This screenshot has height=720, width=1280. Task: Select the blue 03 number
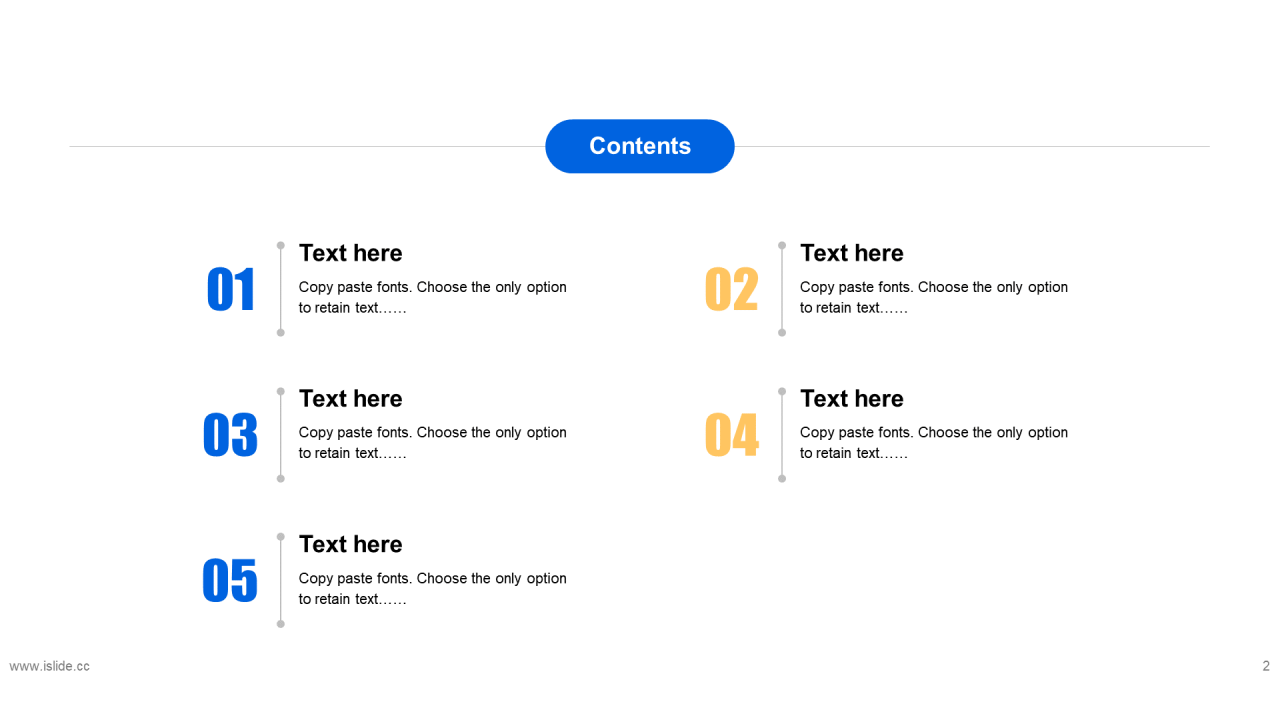230,435
